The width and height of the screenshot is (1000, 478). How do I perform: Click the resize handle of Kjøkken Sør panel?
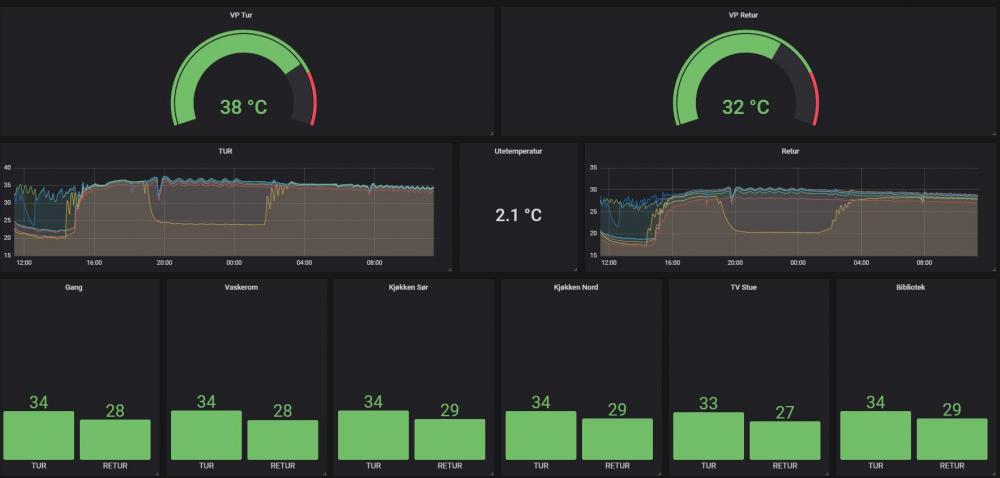click(x=490, y=471)
